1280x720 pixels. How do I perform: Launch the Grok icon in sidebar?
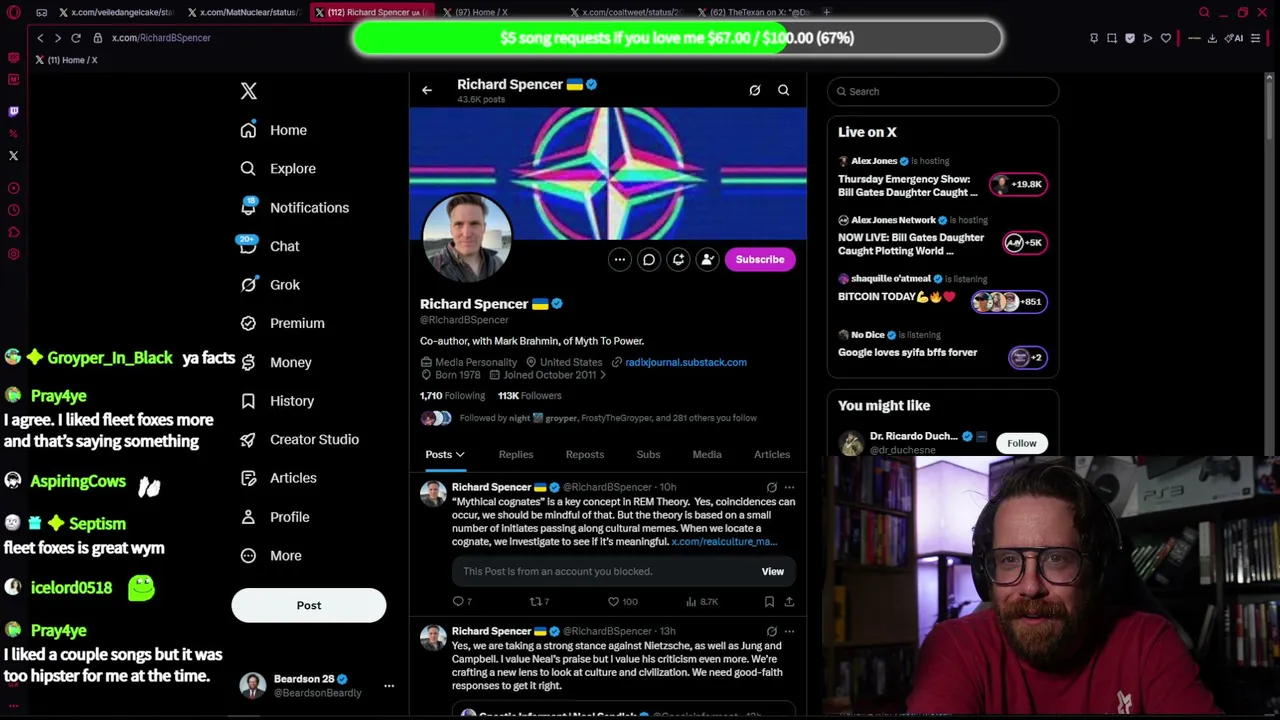[x=248, y=285]
